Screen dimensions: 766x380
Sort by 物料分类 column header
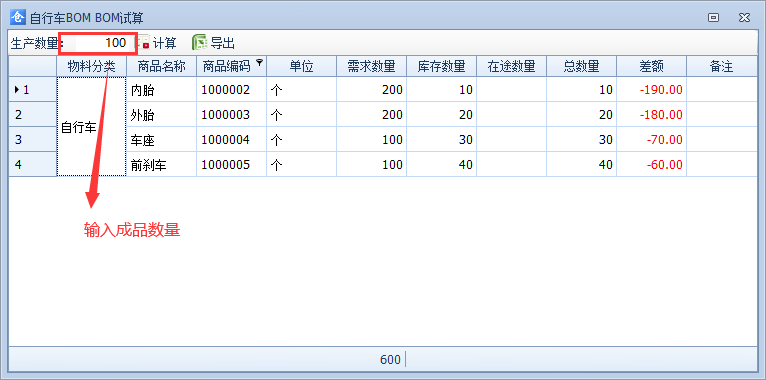[91, 66]
